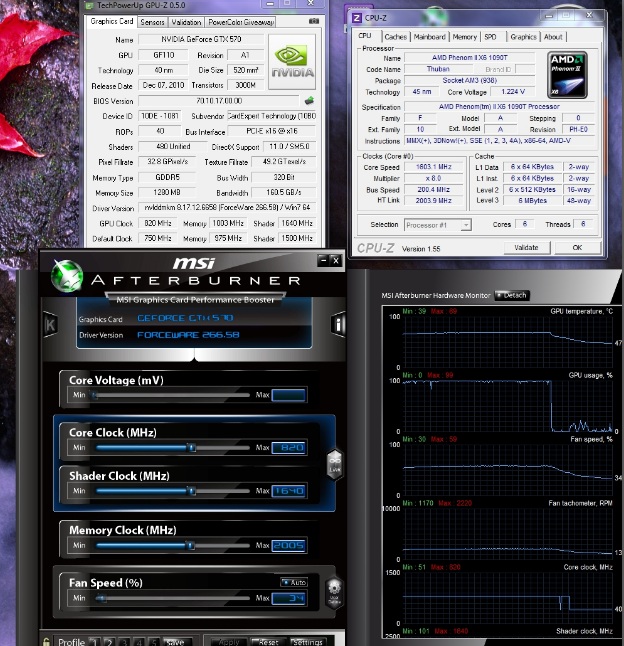The width and height of the screenshot is (624, 646).
Task: Click Core Voltage slider handle
Action: coord(94,395)
